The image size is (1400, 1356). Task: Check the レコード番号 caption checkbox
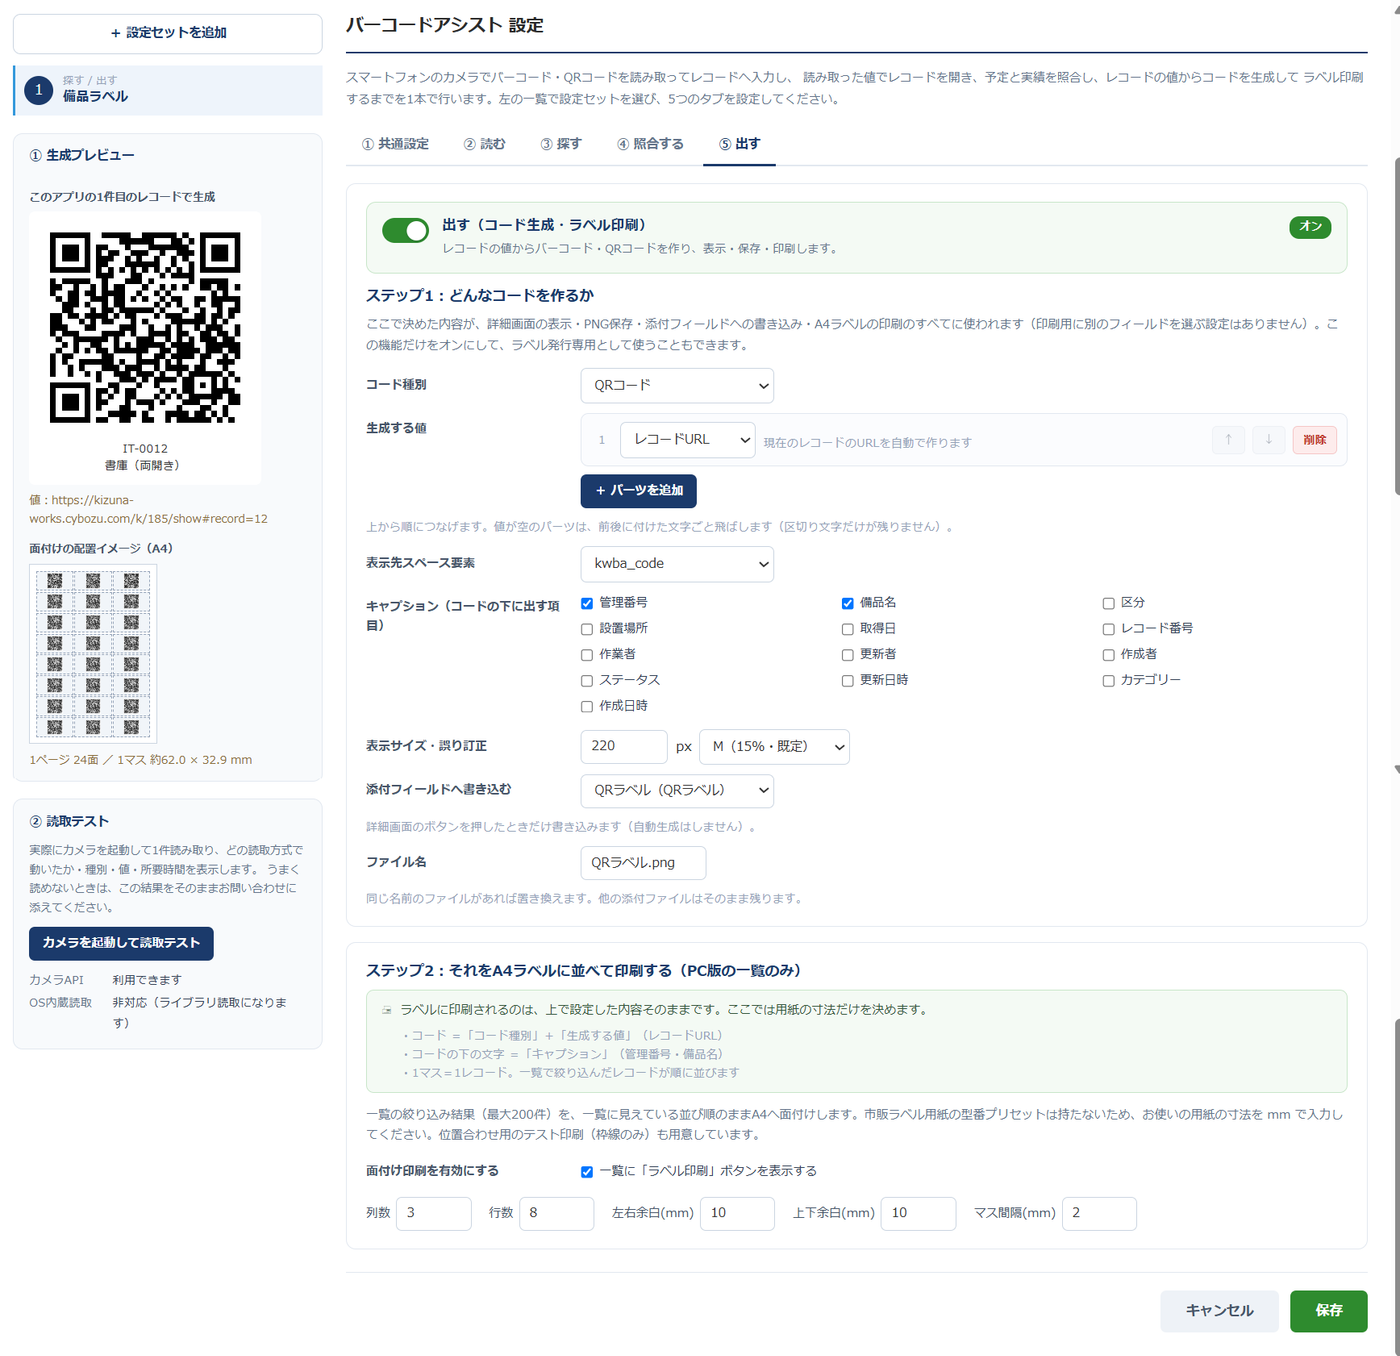[1108, 629]
